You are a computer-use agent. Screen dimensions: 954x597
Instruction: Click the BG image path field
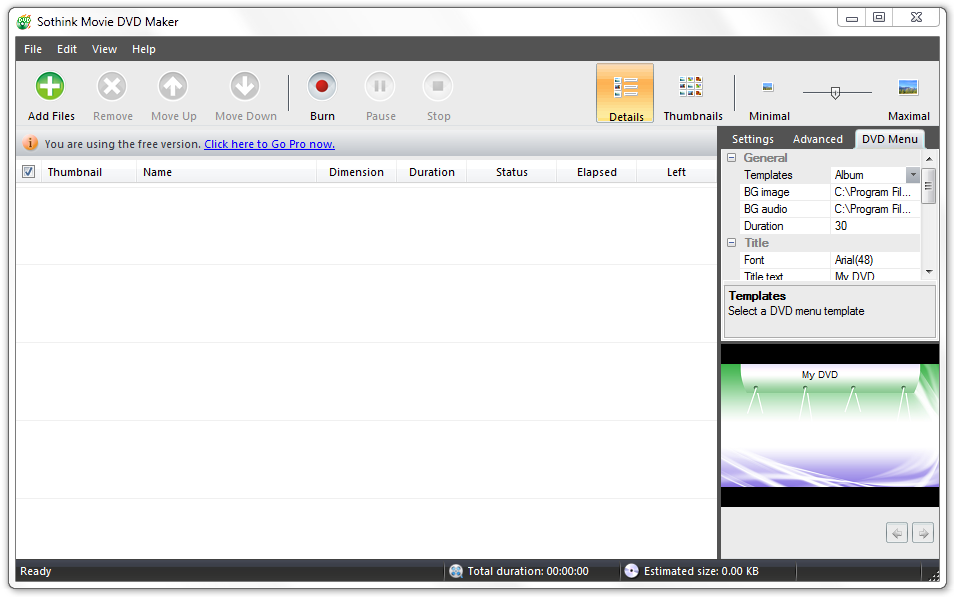tap(874, 192)
